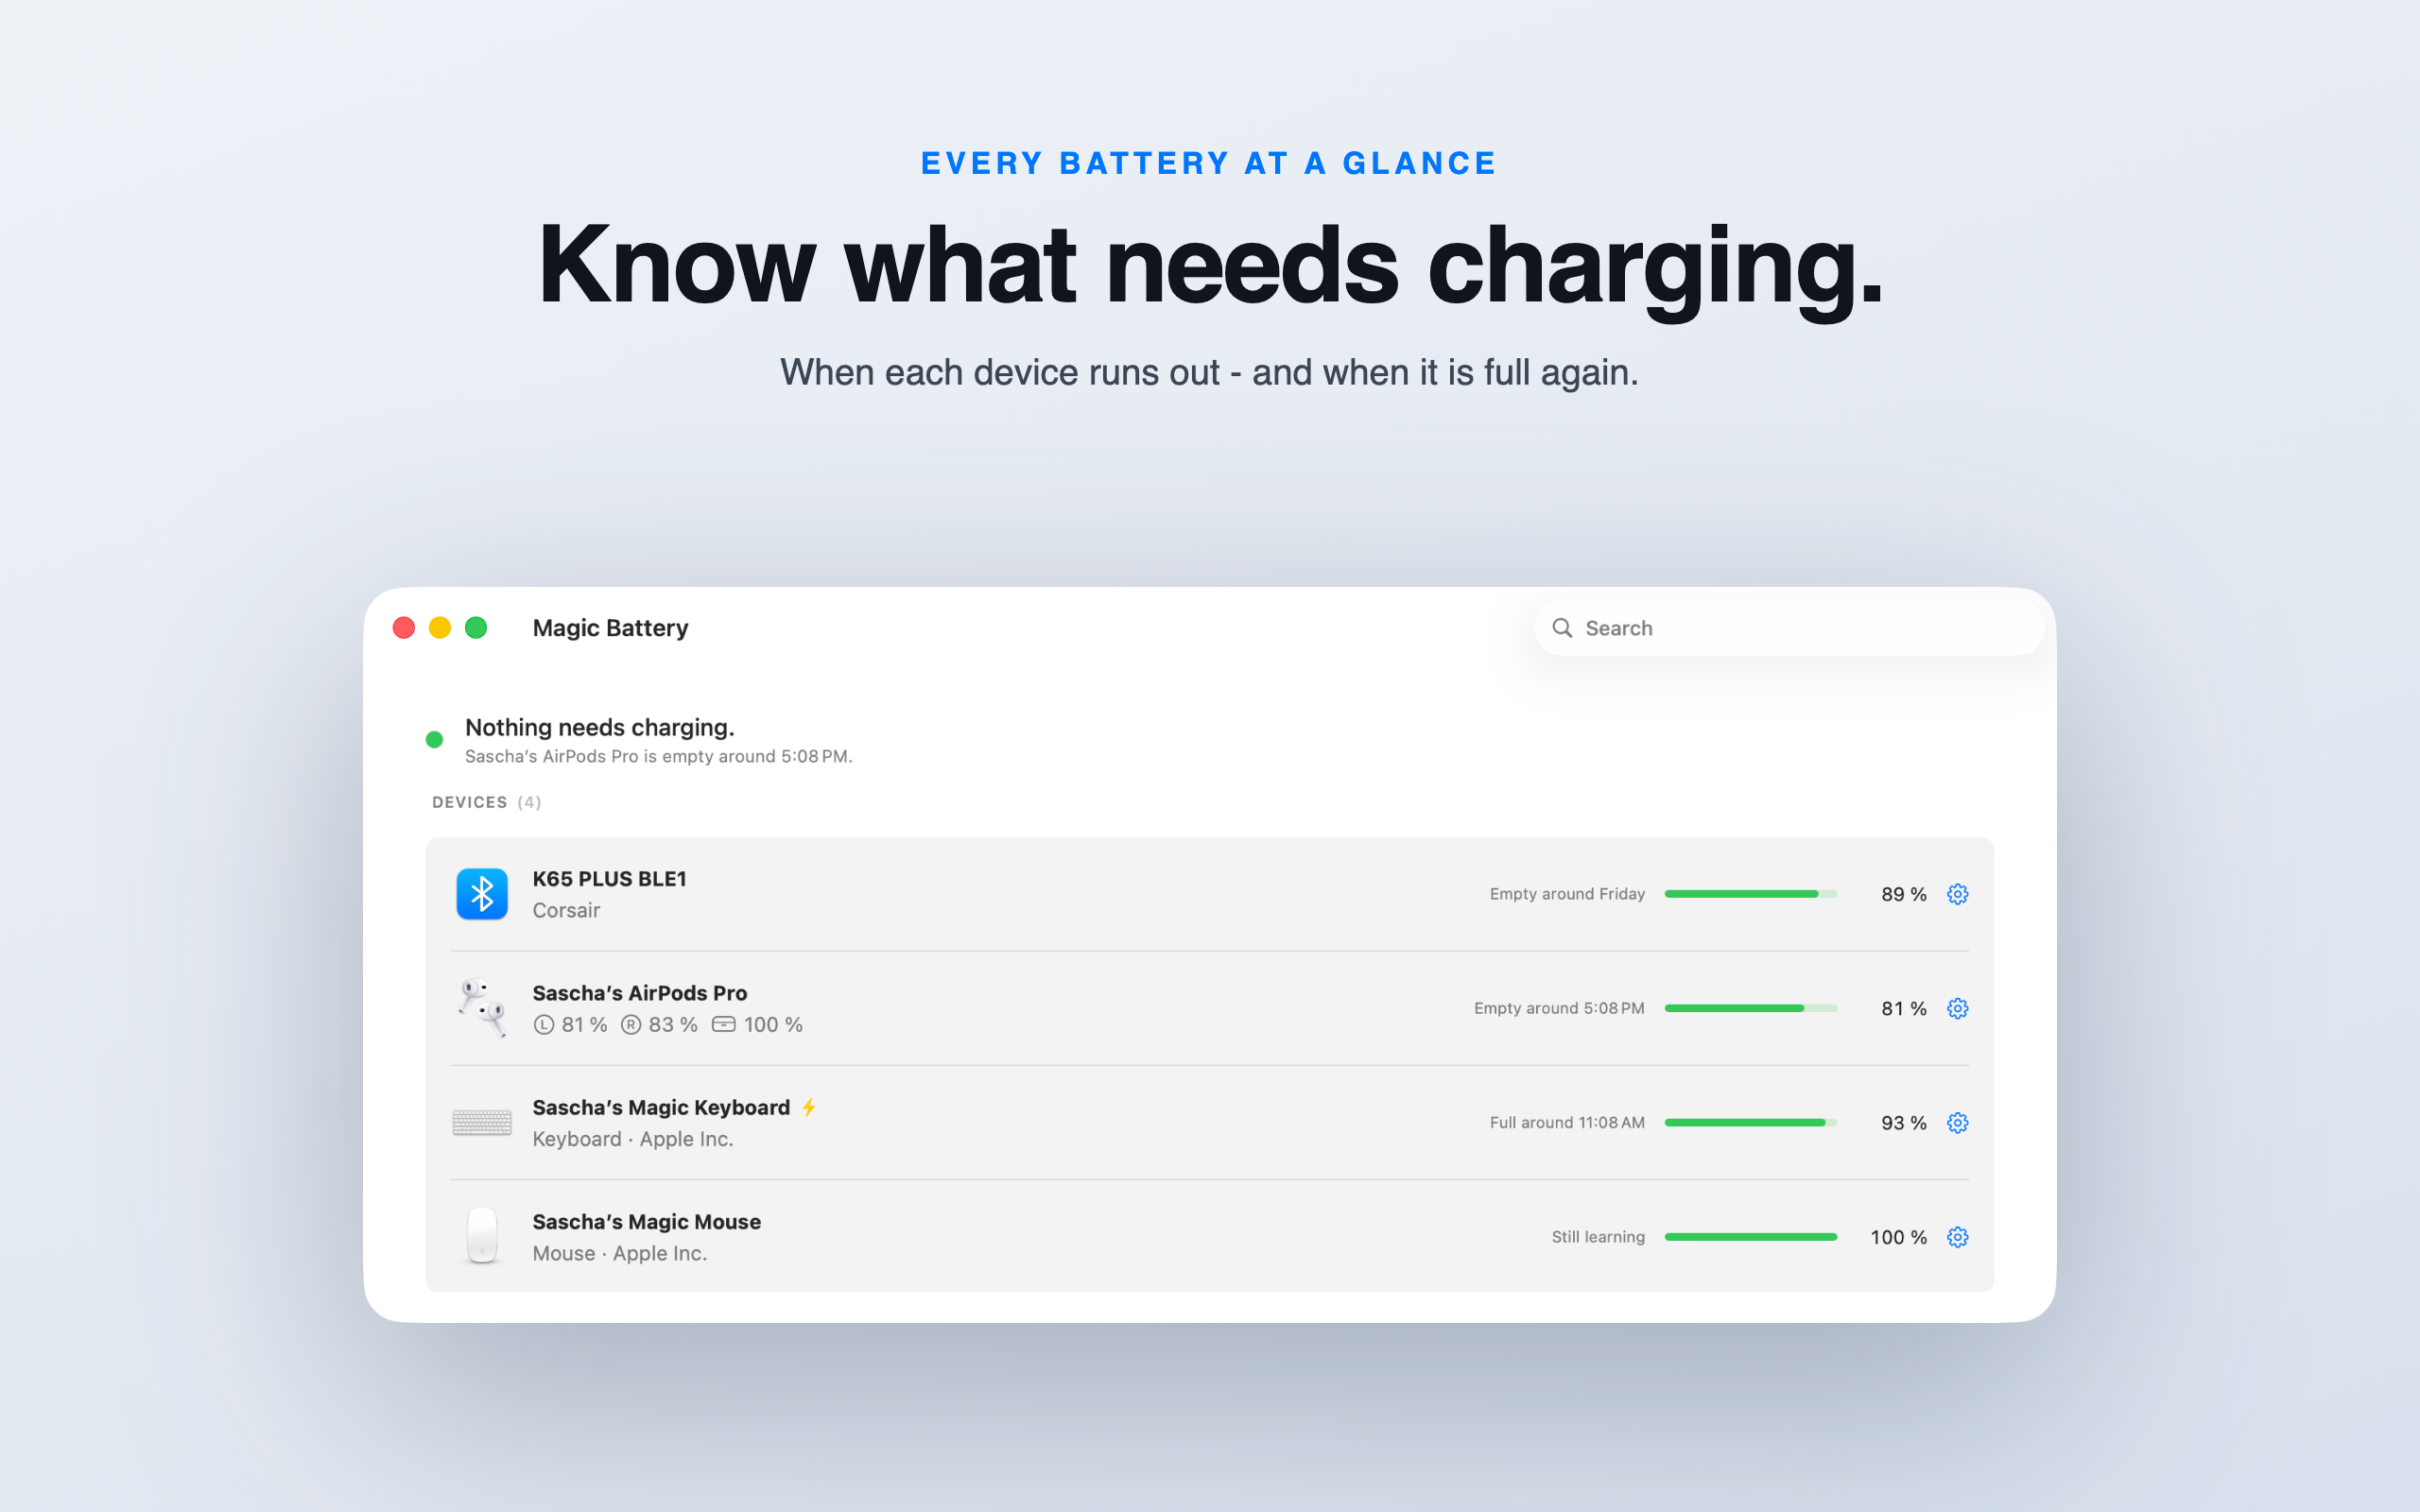Open settings gear for Sascha's Magic Keyboard
The width and height of the screenshot is (2420, 1512).
(1957, 1123)
